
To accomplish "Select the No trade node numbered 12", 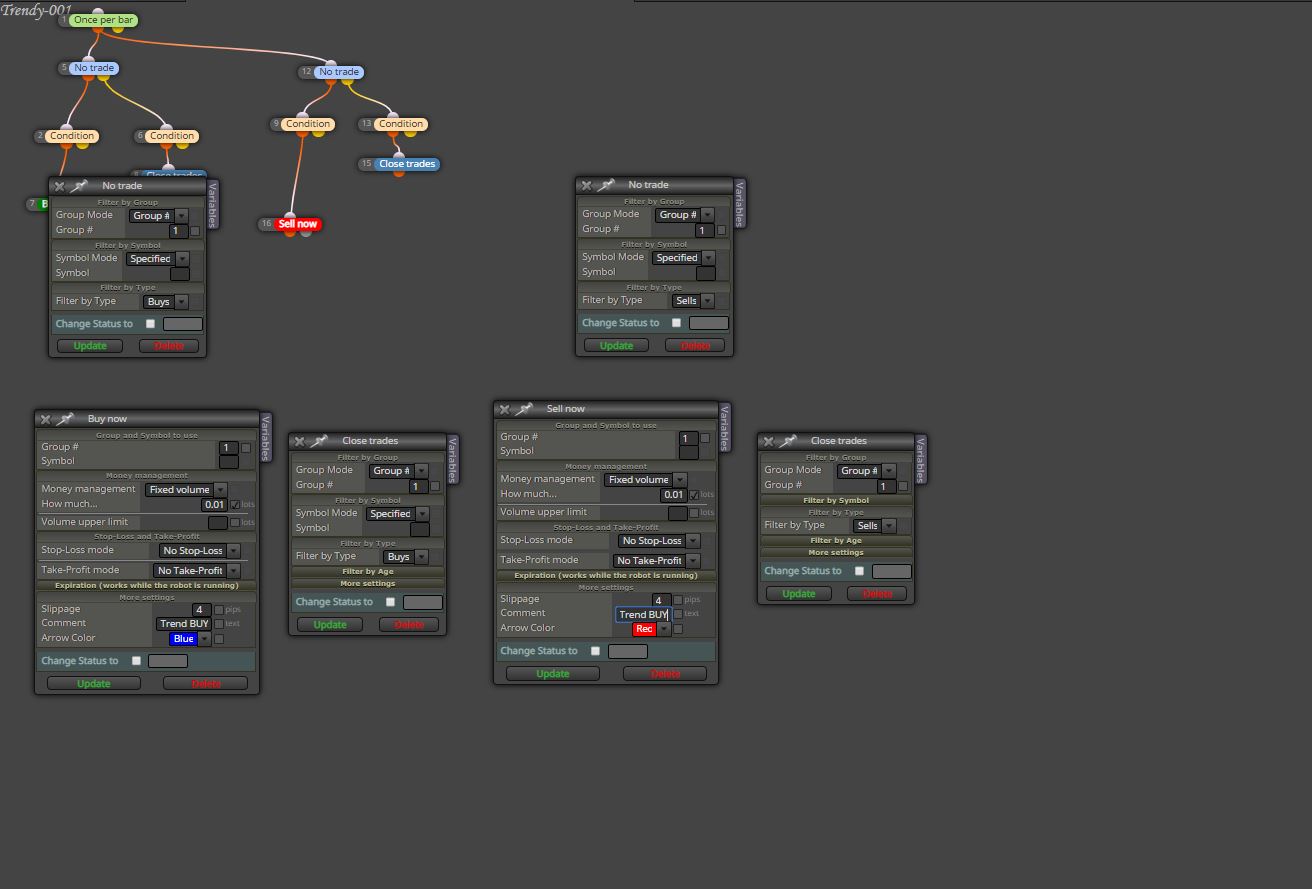I will tap(339, 72).
